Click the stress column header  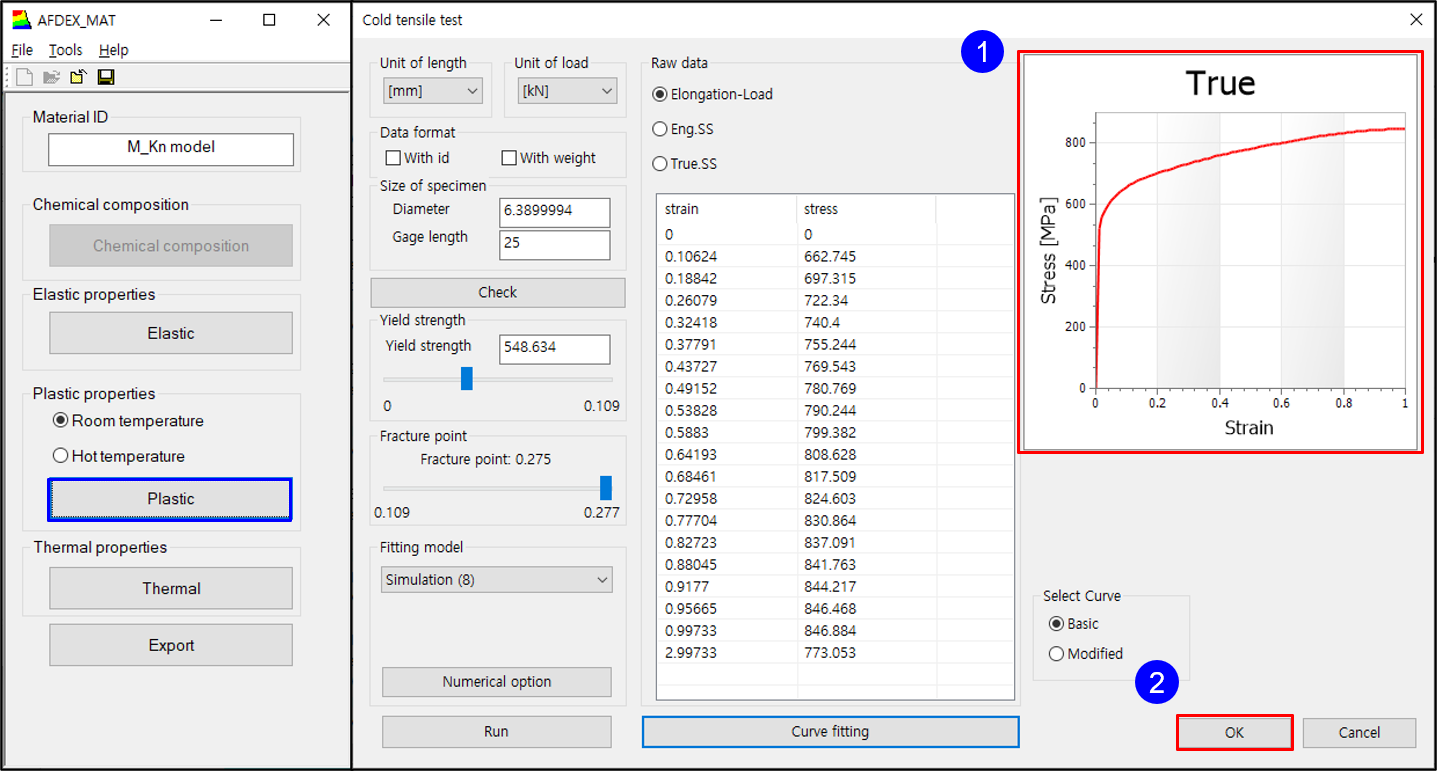867,209
